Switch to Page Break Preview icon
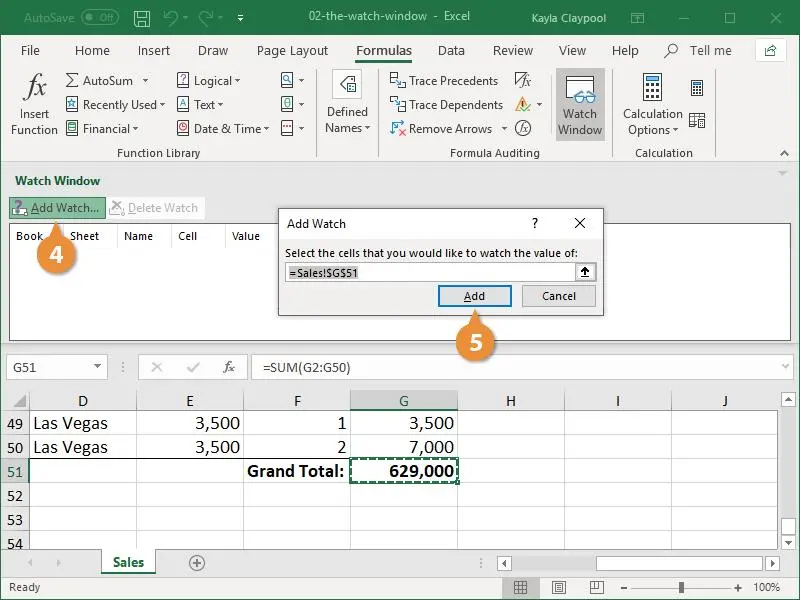Image resolution: width=800 pixels, height=600 pixels. pyautogui.click(x=596, y=587)
